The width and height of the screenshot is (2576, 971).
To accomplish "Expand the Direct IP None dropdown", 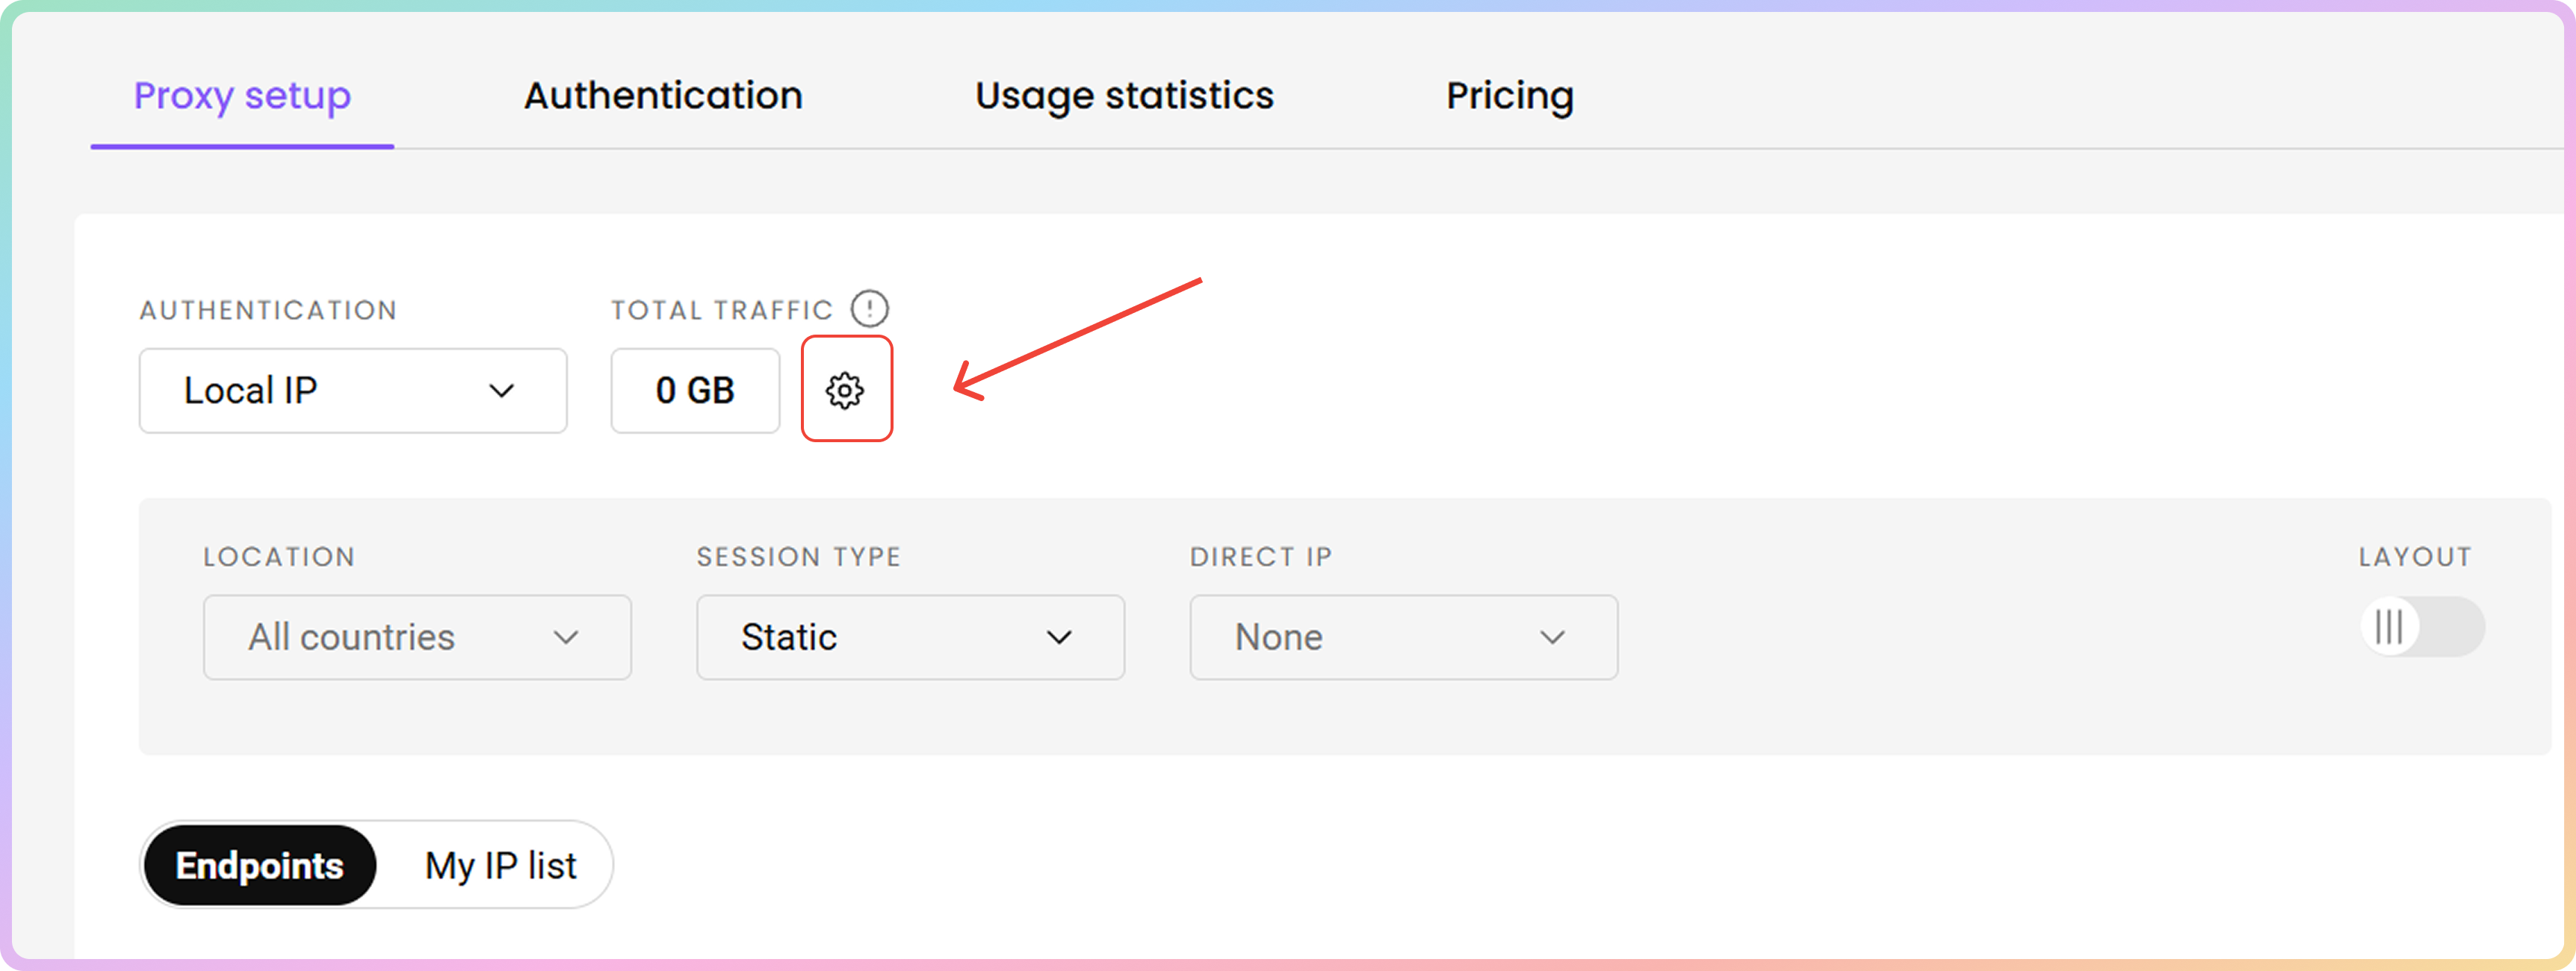I will 1402,637.
